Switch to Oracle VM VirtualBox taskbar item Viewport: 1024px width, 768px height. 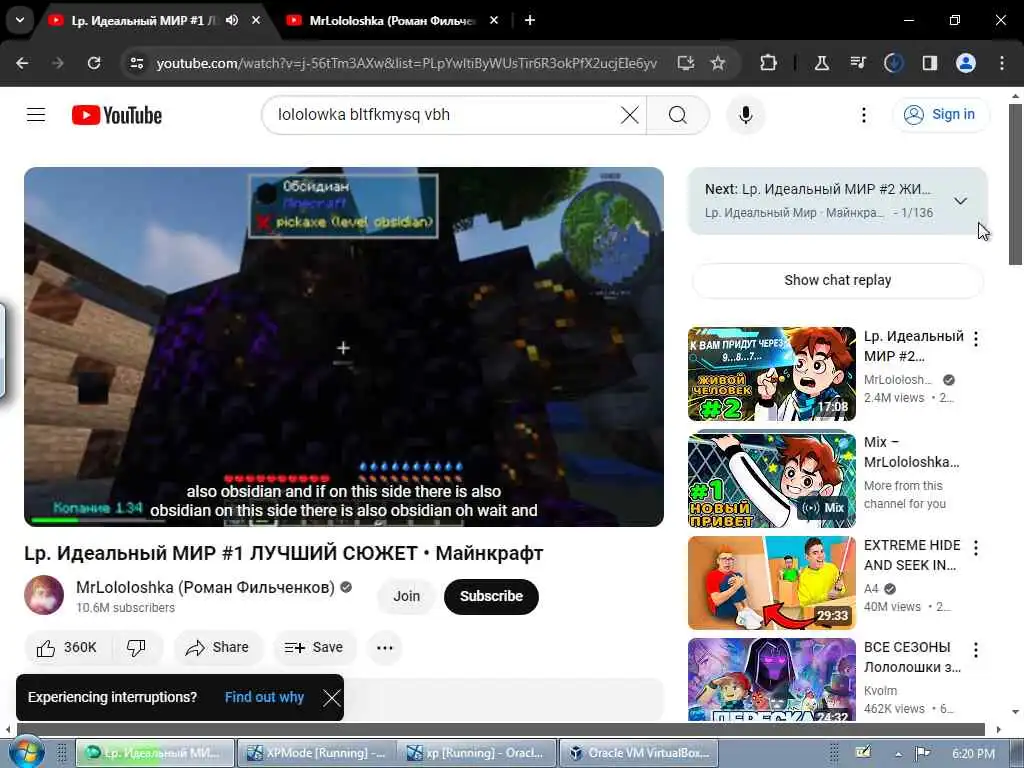click(639, 753)
